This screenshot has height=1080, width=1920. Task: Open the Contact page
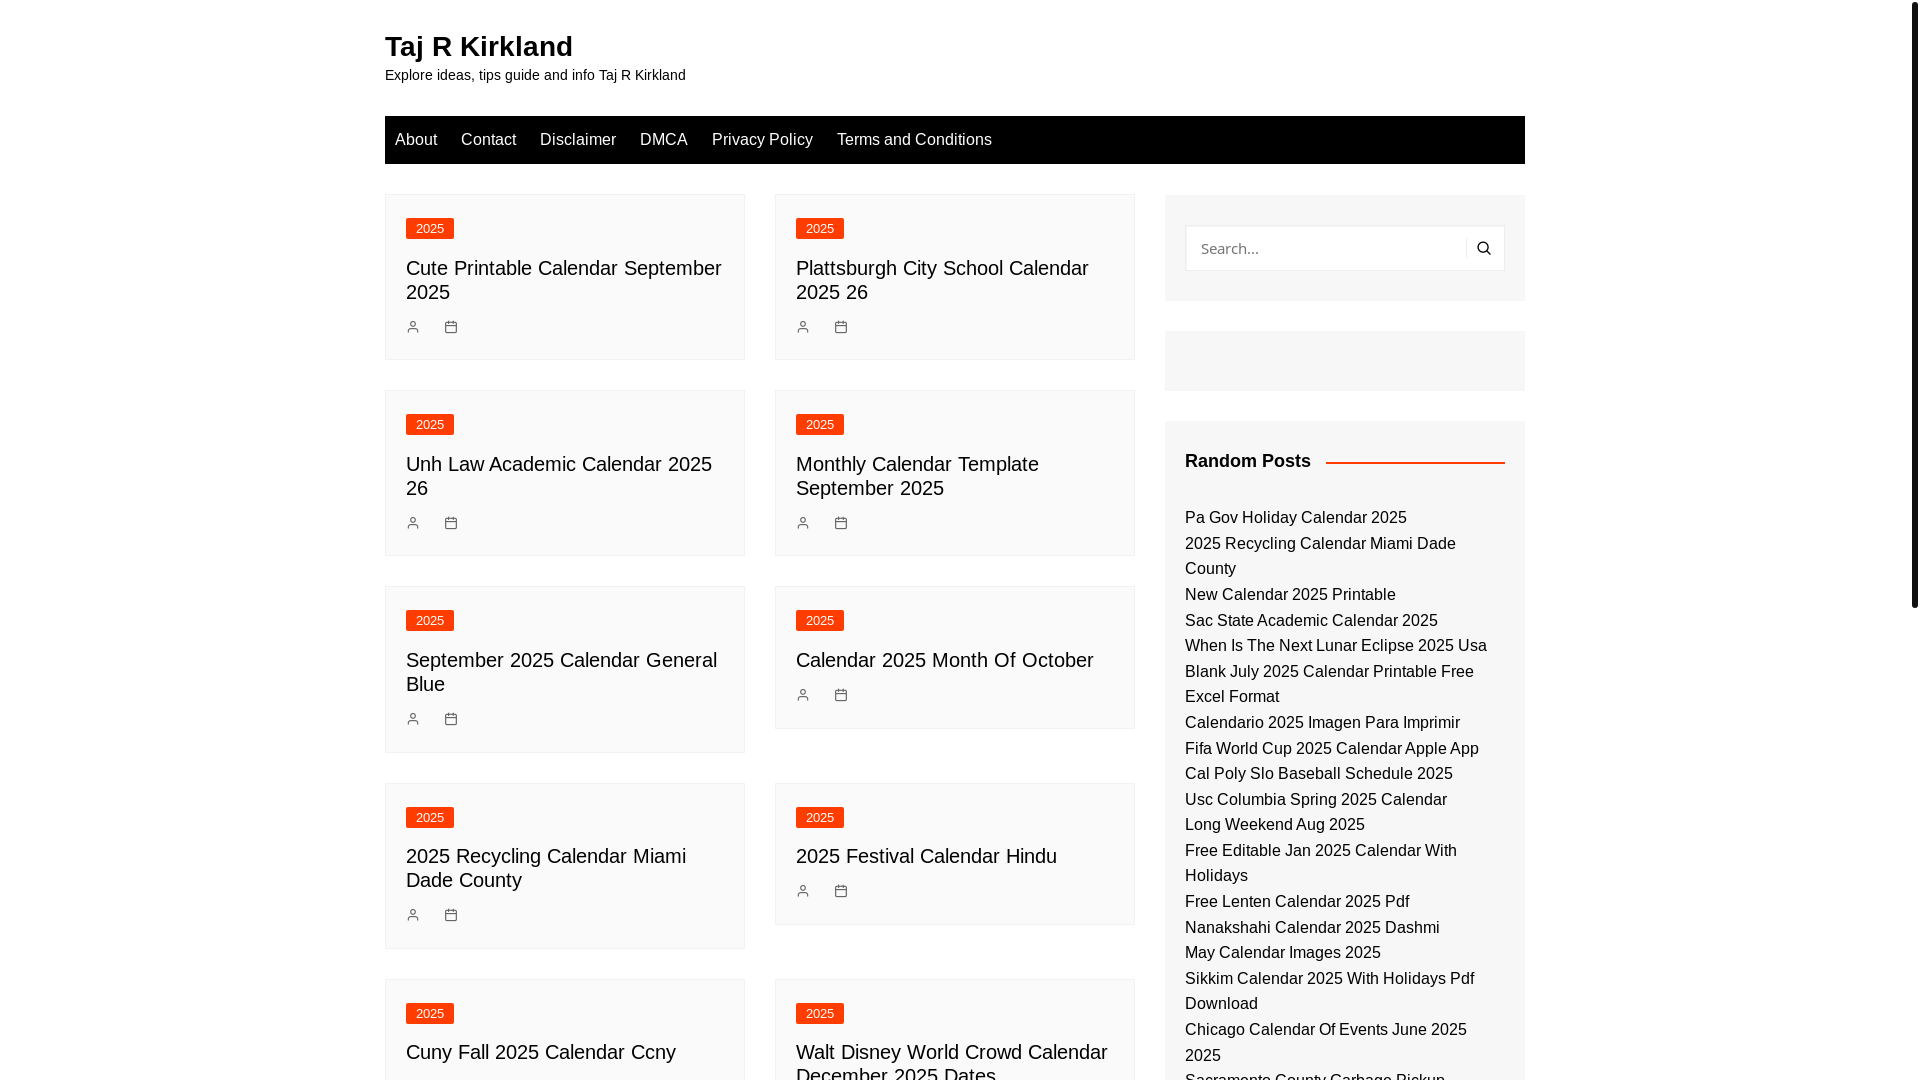(x=488, y=140)
